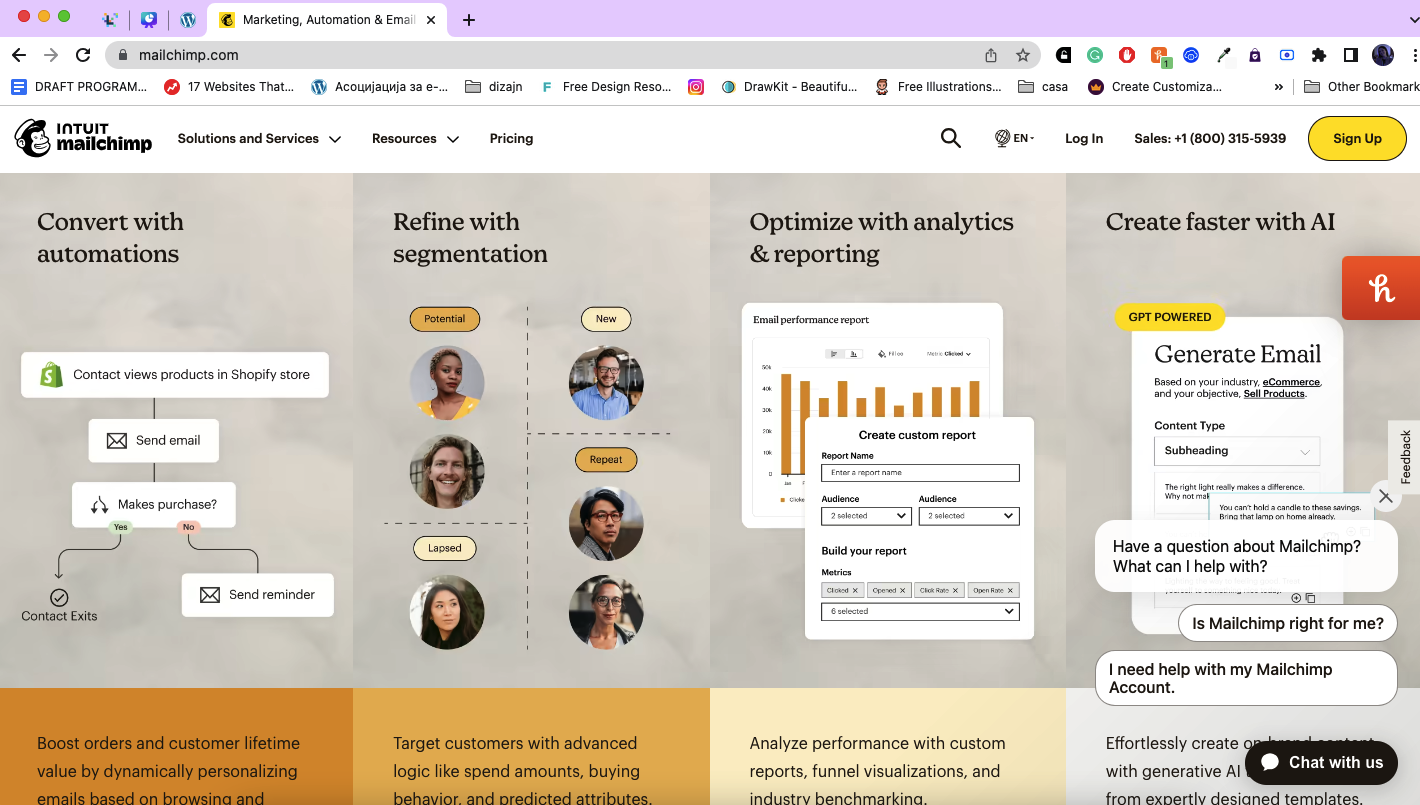The height and width of the screenshot is (805, 1420).
Task: Open the purple shopping bag extension
Action: click(1255, 55)
